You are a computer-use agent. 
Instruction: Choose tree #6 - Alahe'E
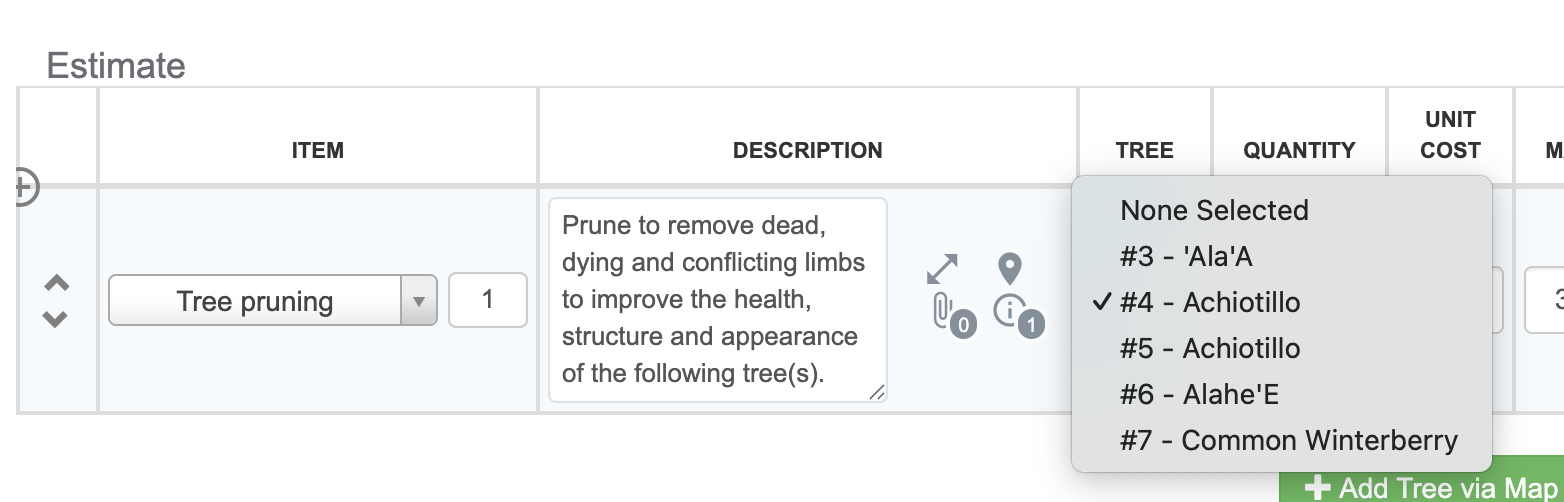(1199, 394)
